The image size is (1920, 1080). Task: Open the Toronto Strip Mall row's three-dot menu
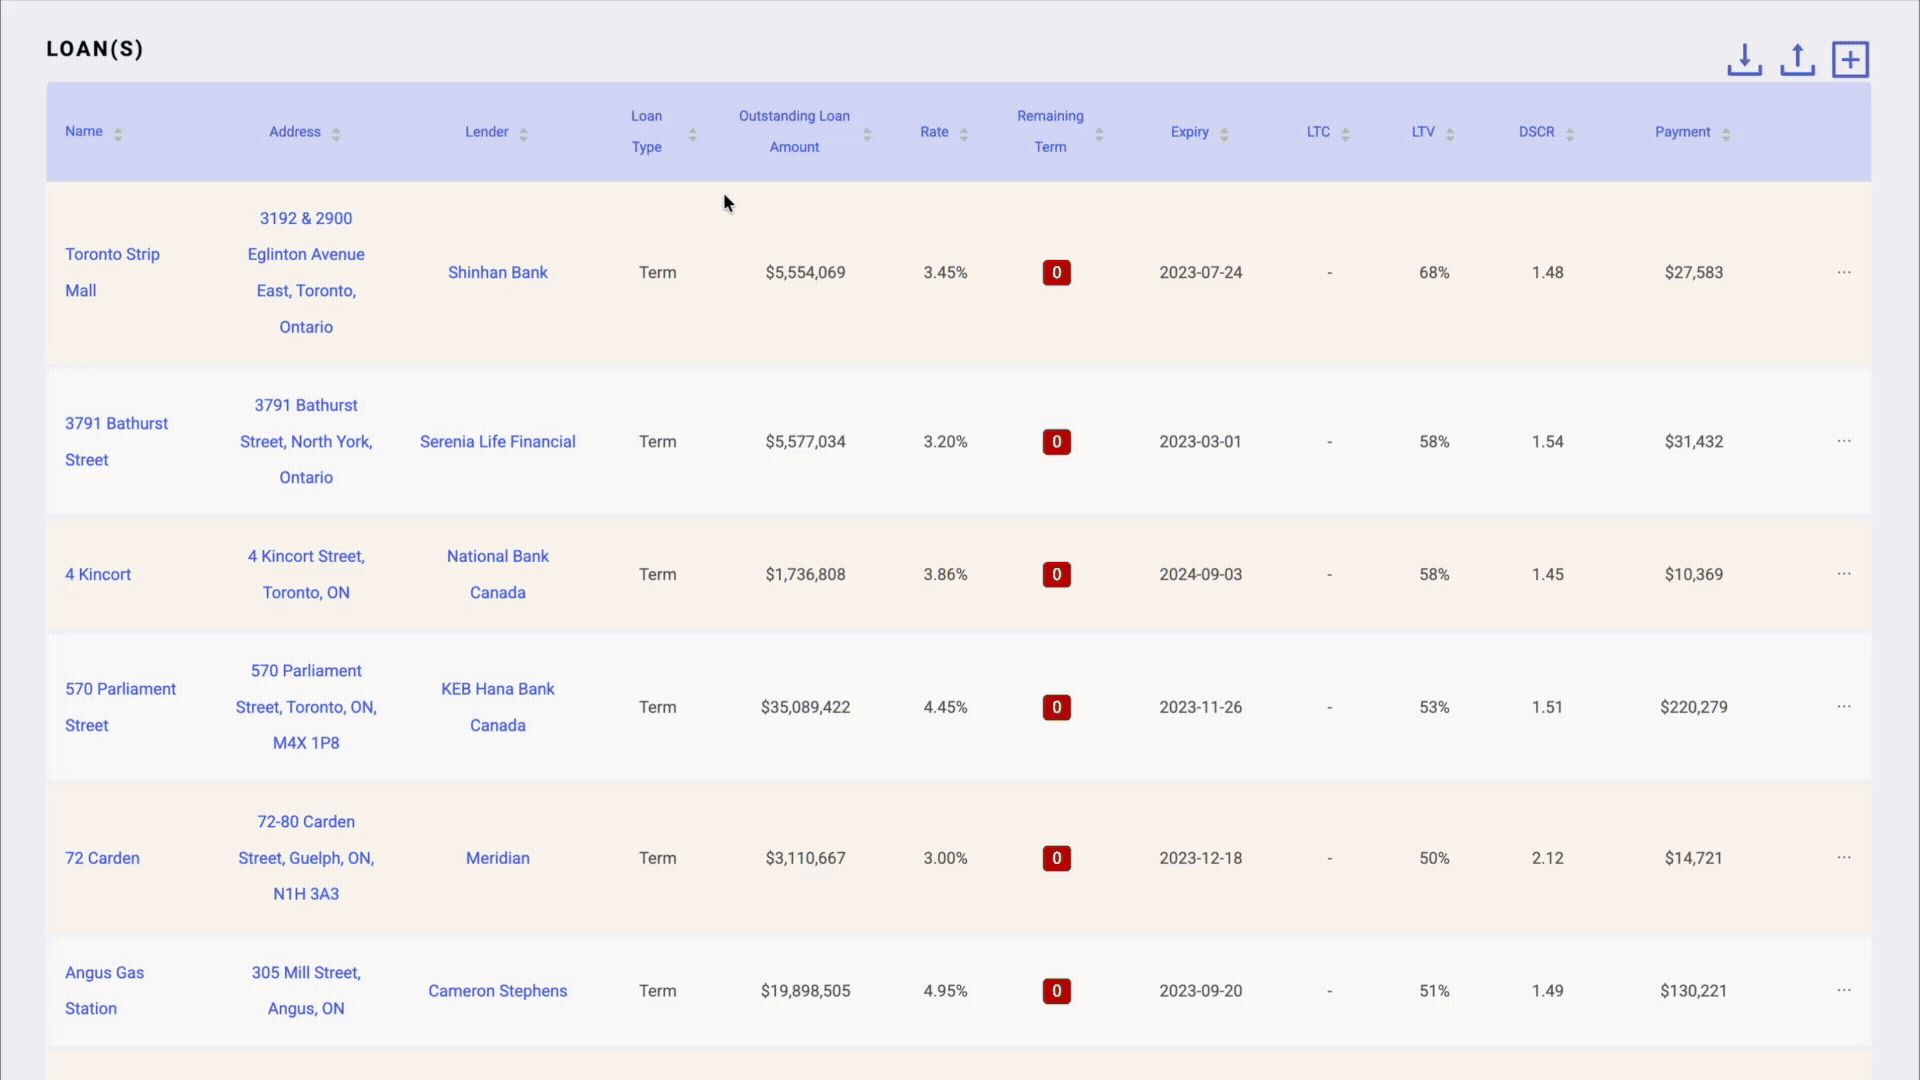1843,272
